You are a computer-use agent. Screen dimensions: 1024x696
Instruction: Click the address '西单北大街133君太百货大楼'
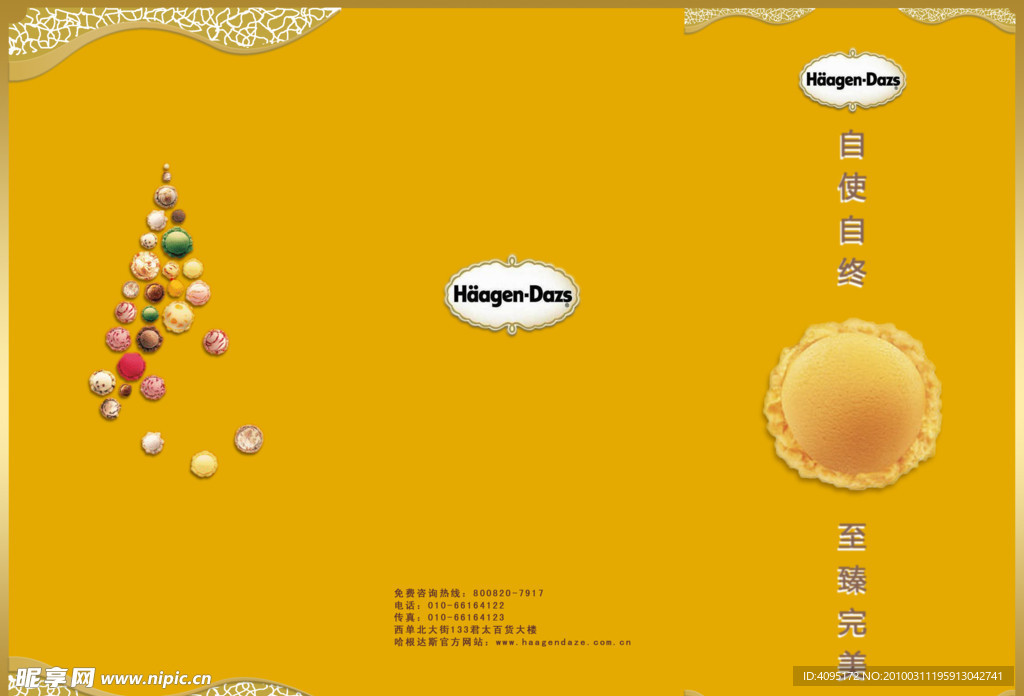pos(465,629)
